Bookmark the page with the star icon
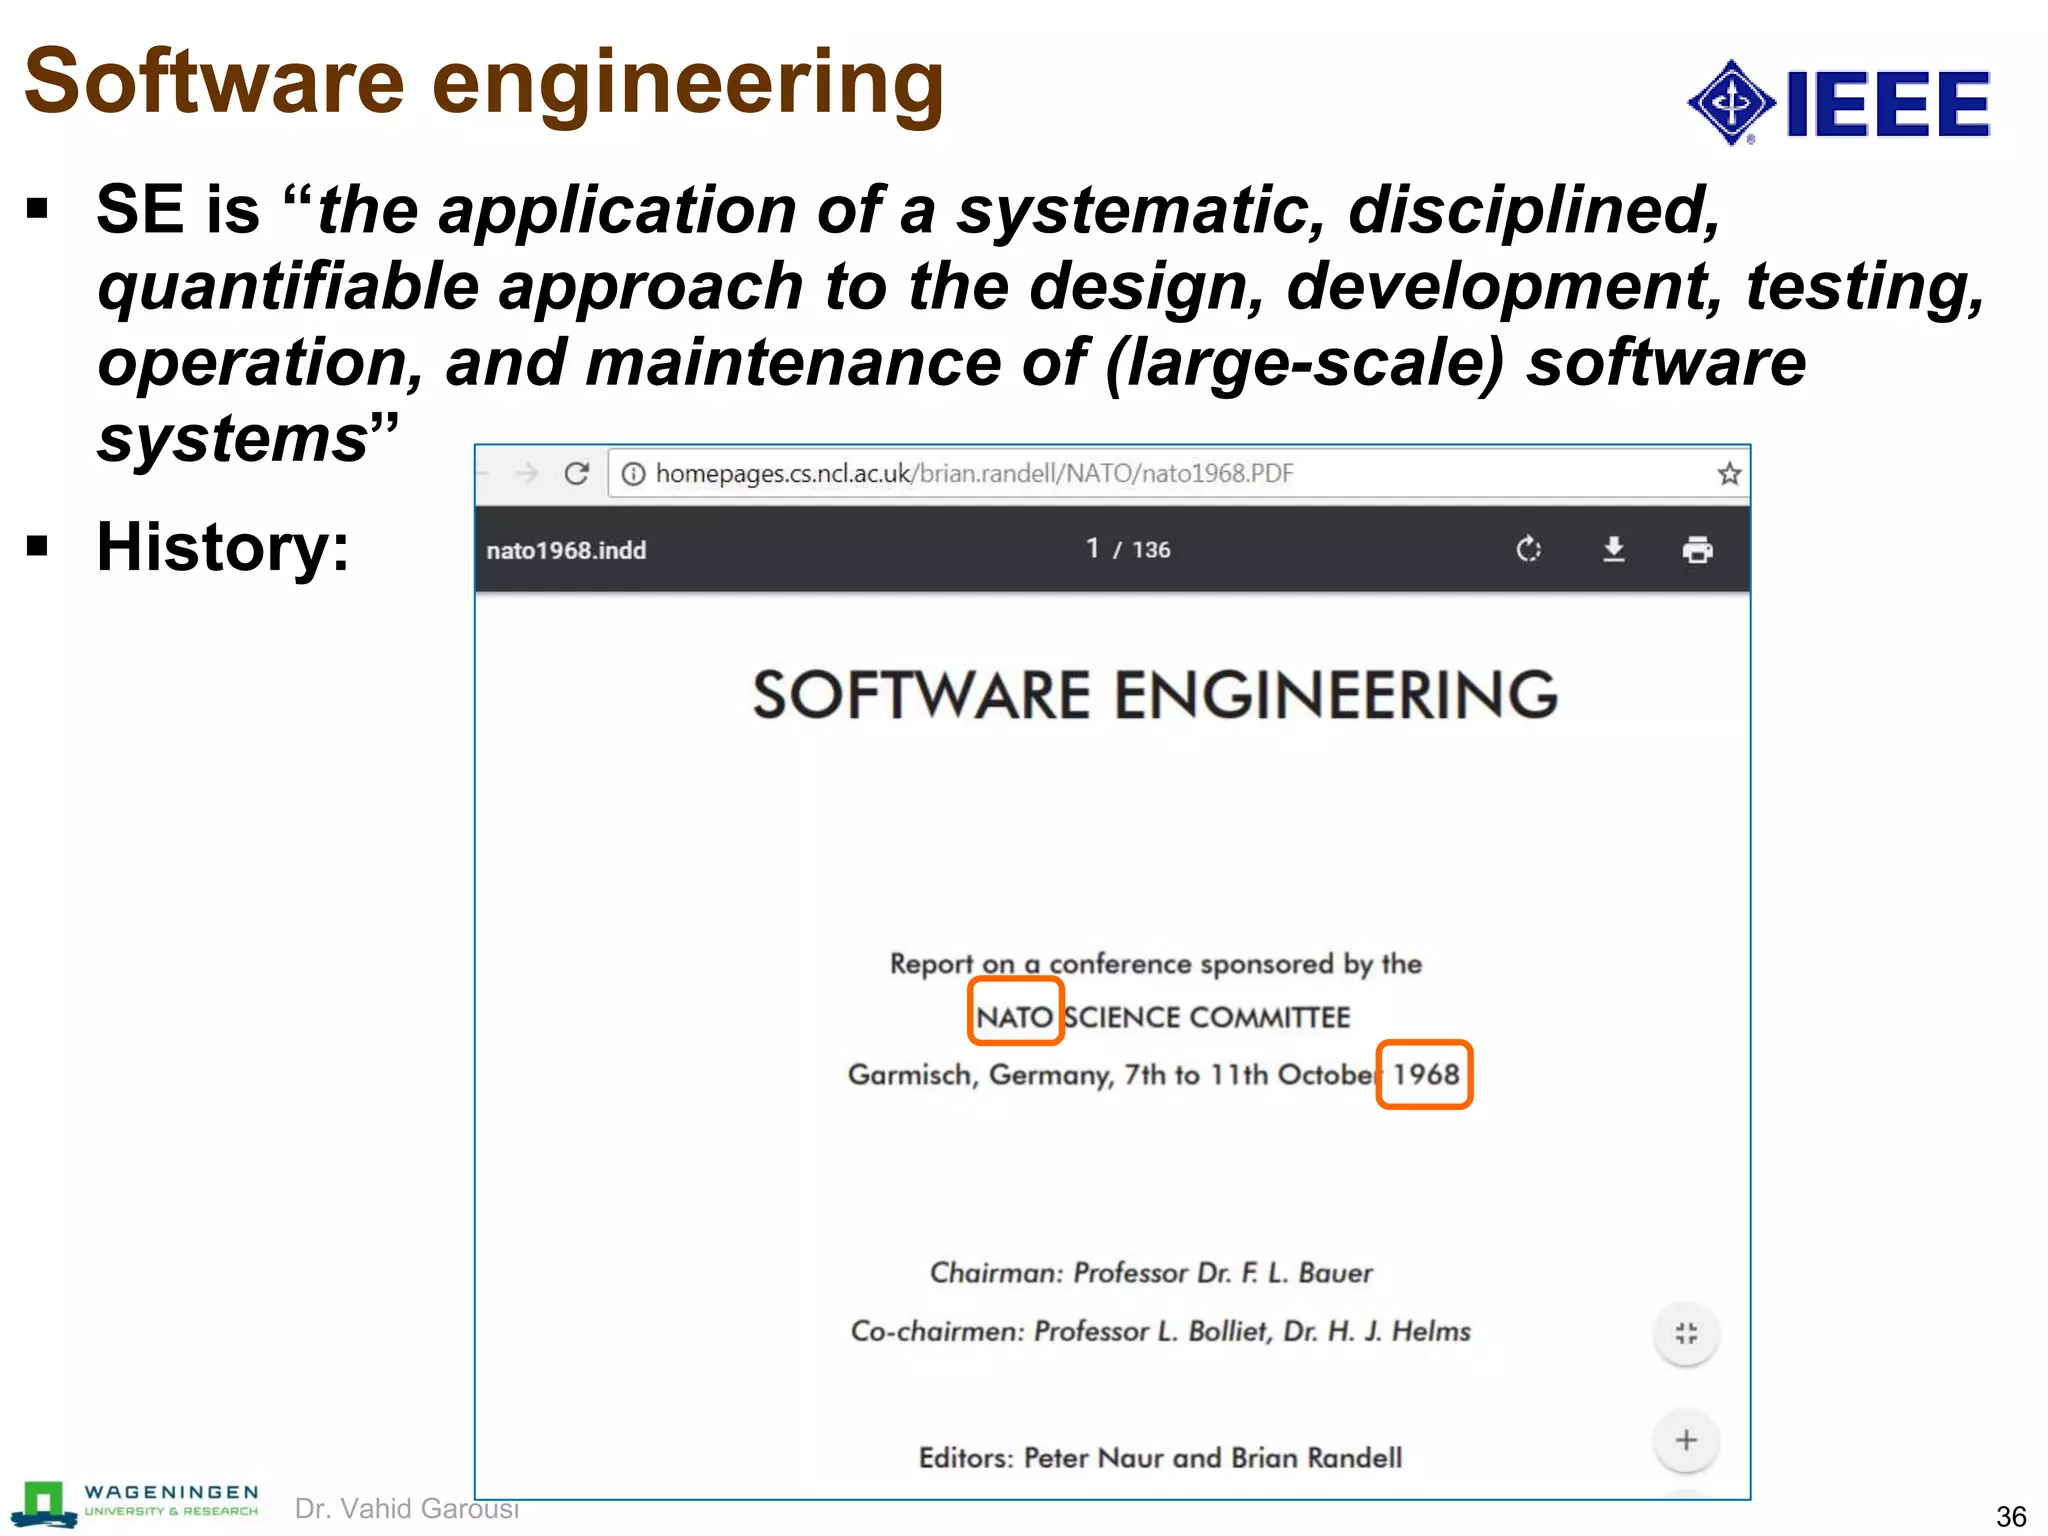The height and width of the screenshot is (1536, 2048). click(x=1729, y=473)
